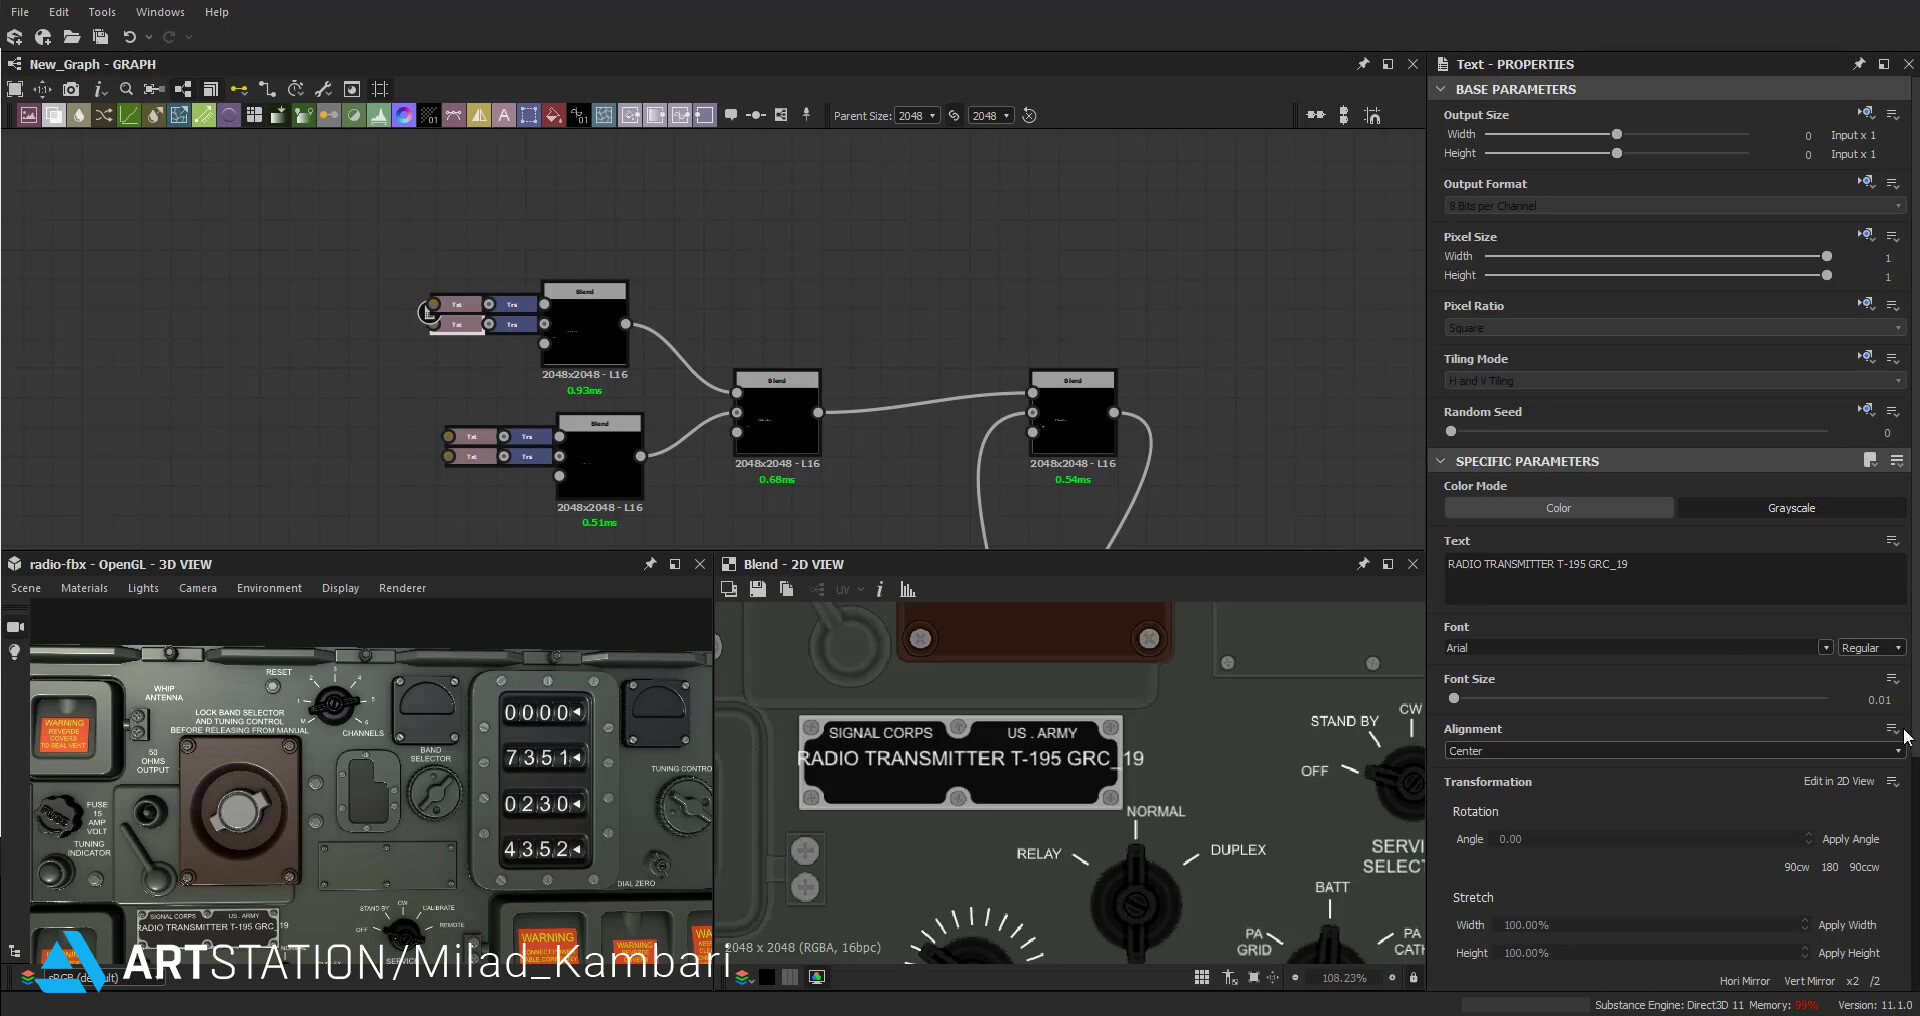This screenshot has height=1016, width=1920.
Task: Set Color Mode to Grayscale
Action: (x=1791, y=508)
